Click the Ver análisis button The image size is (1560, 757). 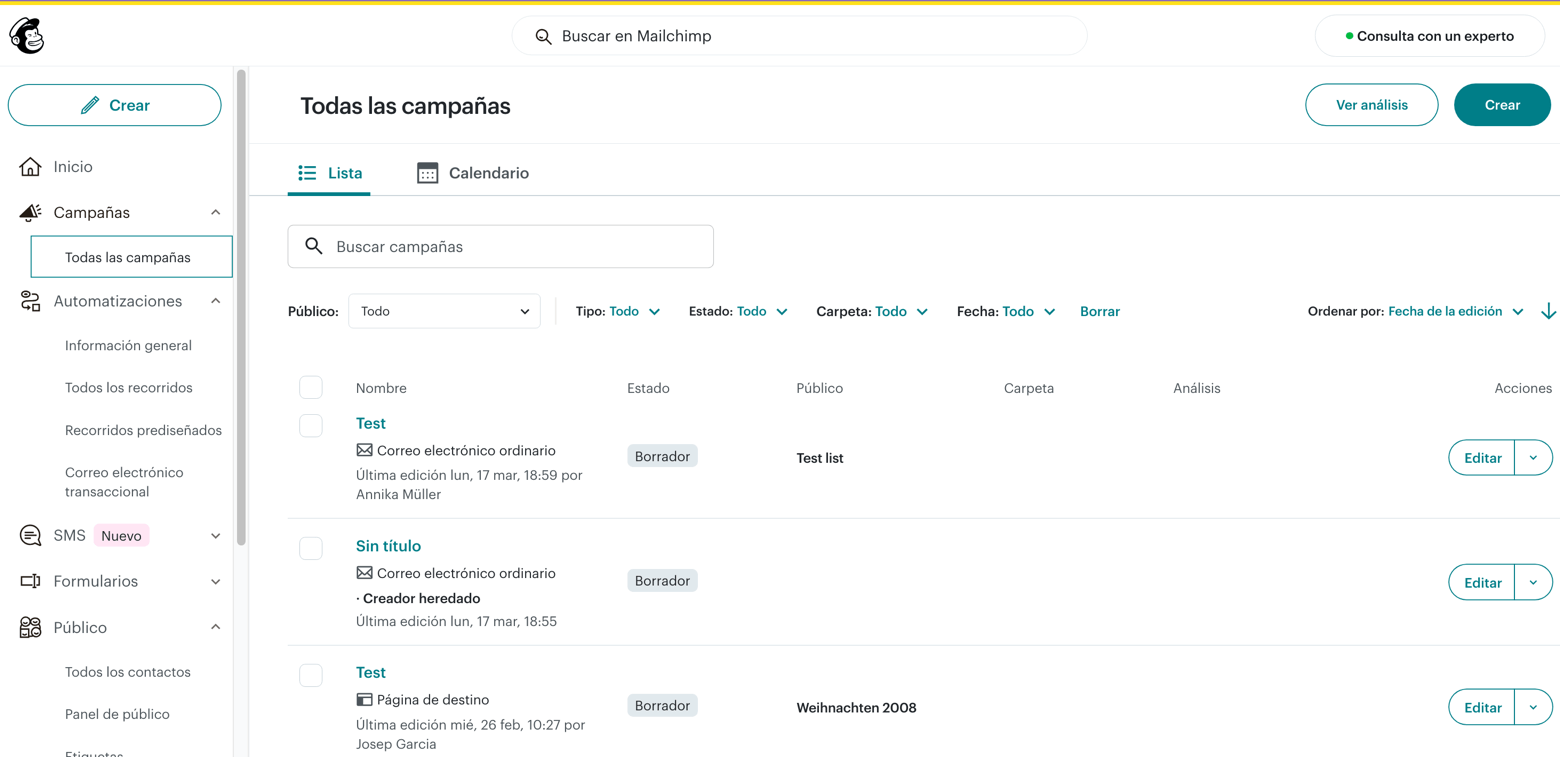(1371, 105)
